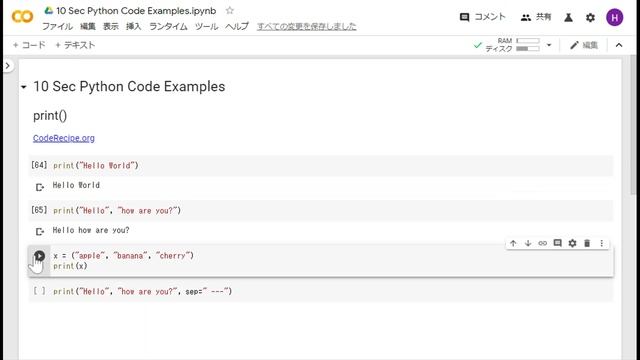Open settings gear in top header
This screenshot has width=640, height=360.
click(590, 18)
